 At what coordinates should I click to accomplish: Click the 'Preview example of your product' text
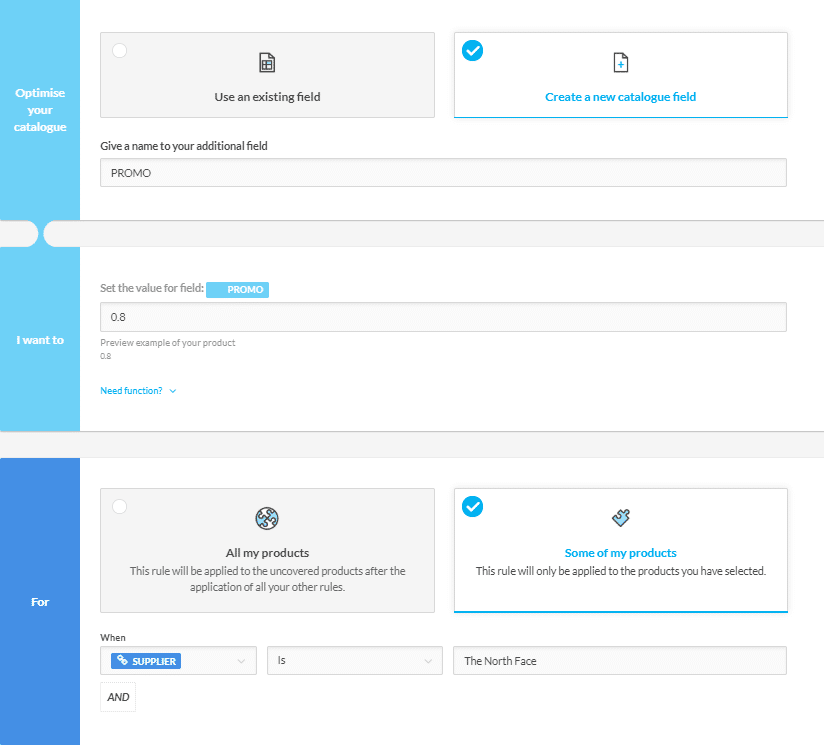click(168, 343)
